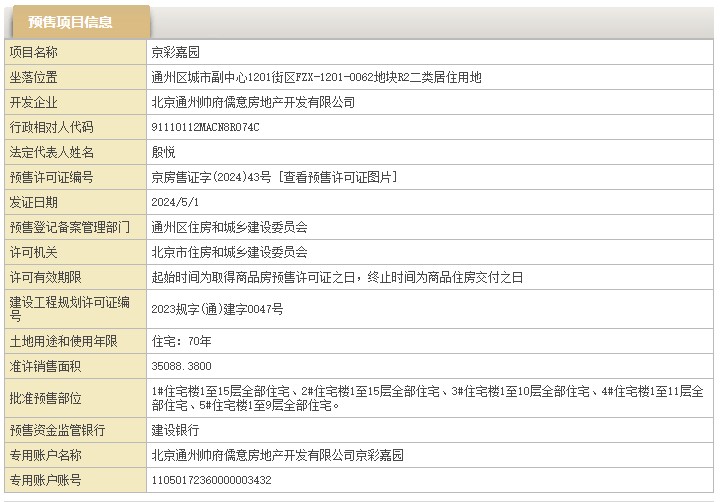
Task: Click issue date 2024/5/1
Action: click(x=175, y=202)
